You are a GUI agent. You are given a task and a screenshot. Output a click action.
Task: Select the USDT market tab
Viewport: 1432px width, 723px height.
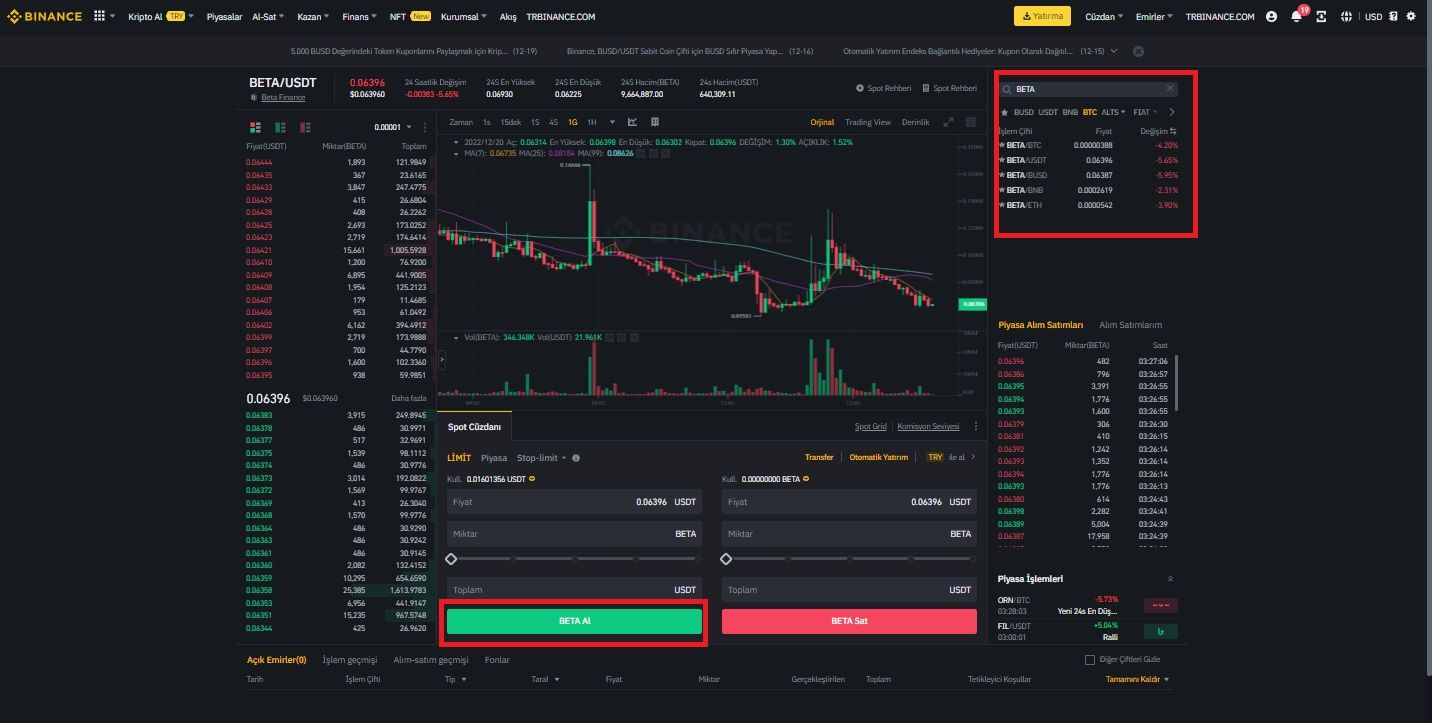pos(1048,112)
